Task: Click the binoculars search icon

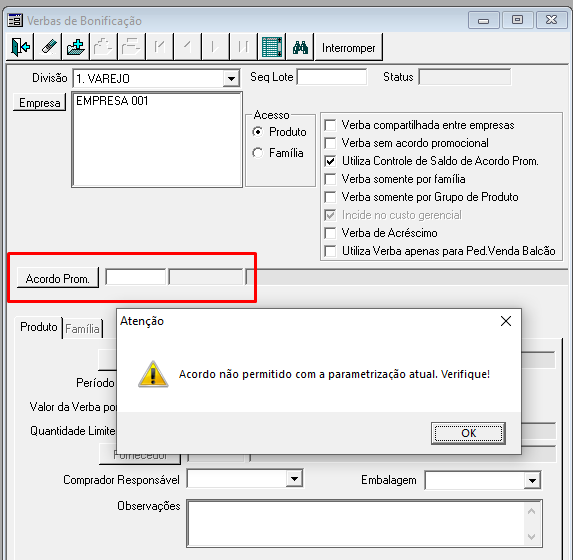Action: [300, 47]
